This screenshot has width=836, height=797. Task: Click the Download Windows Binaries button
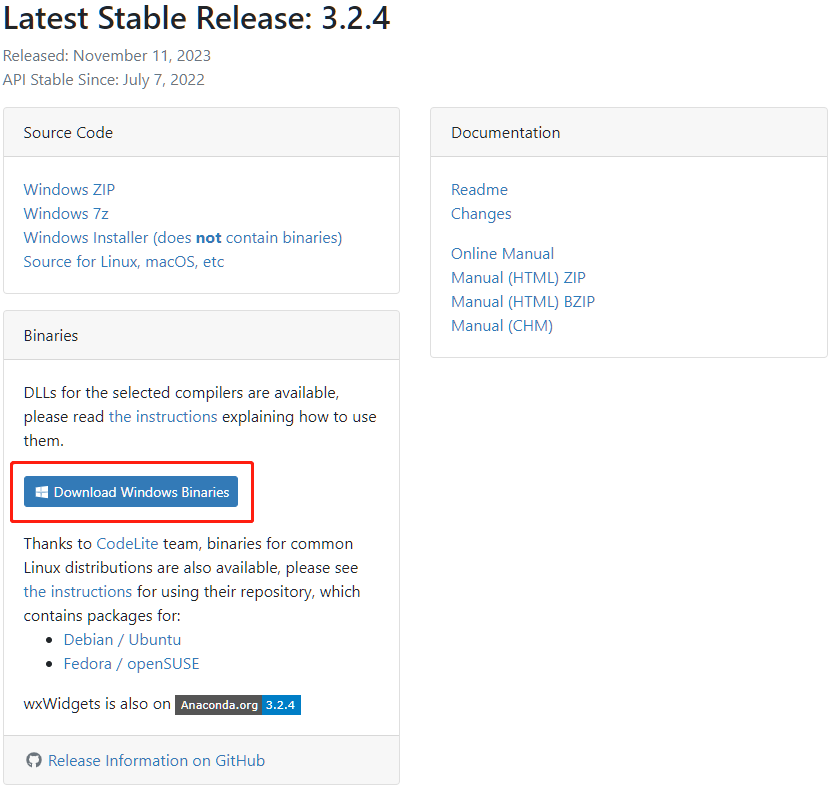(x=131, y=492)
